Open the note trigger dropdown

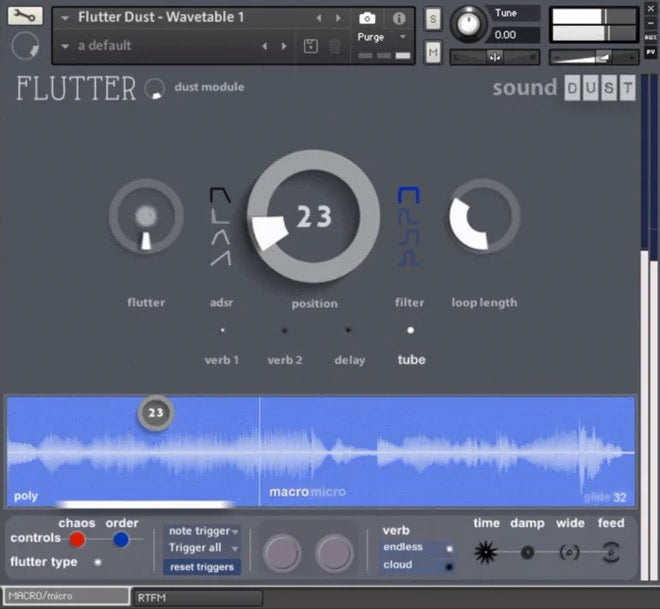203,531
